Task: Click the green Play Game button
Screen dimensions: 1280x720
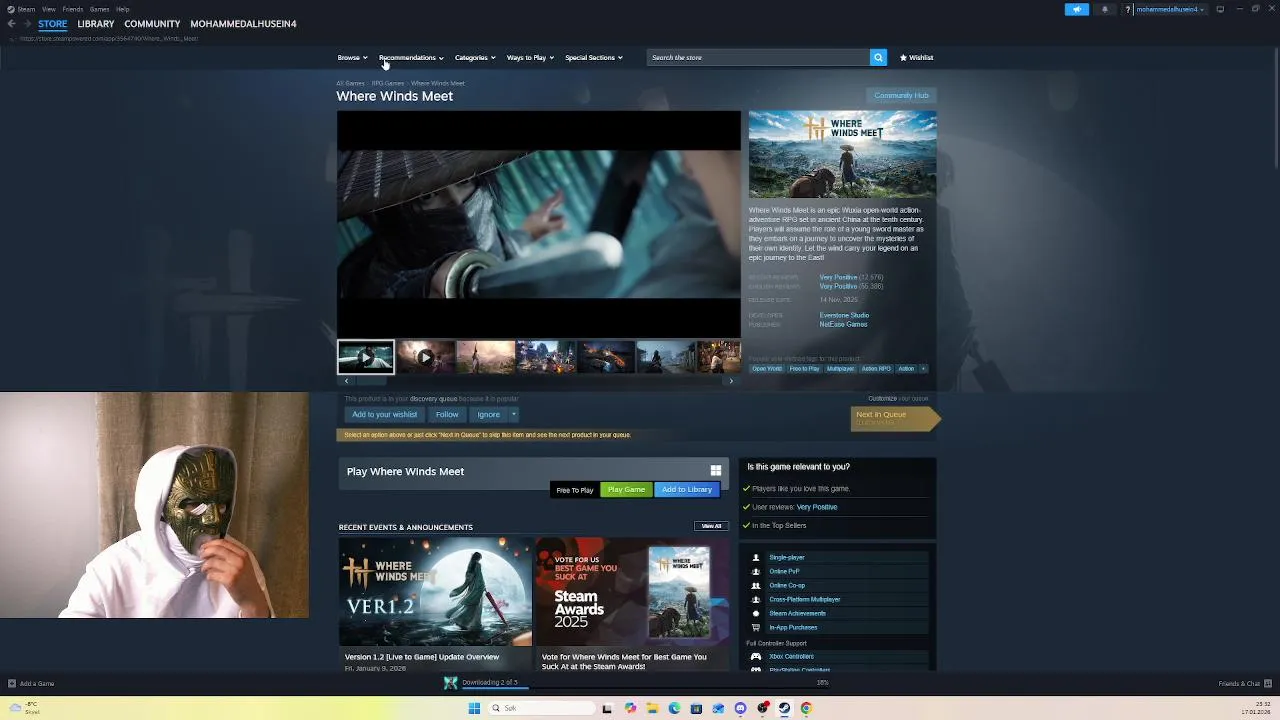Action: [626, 489]
